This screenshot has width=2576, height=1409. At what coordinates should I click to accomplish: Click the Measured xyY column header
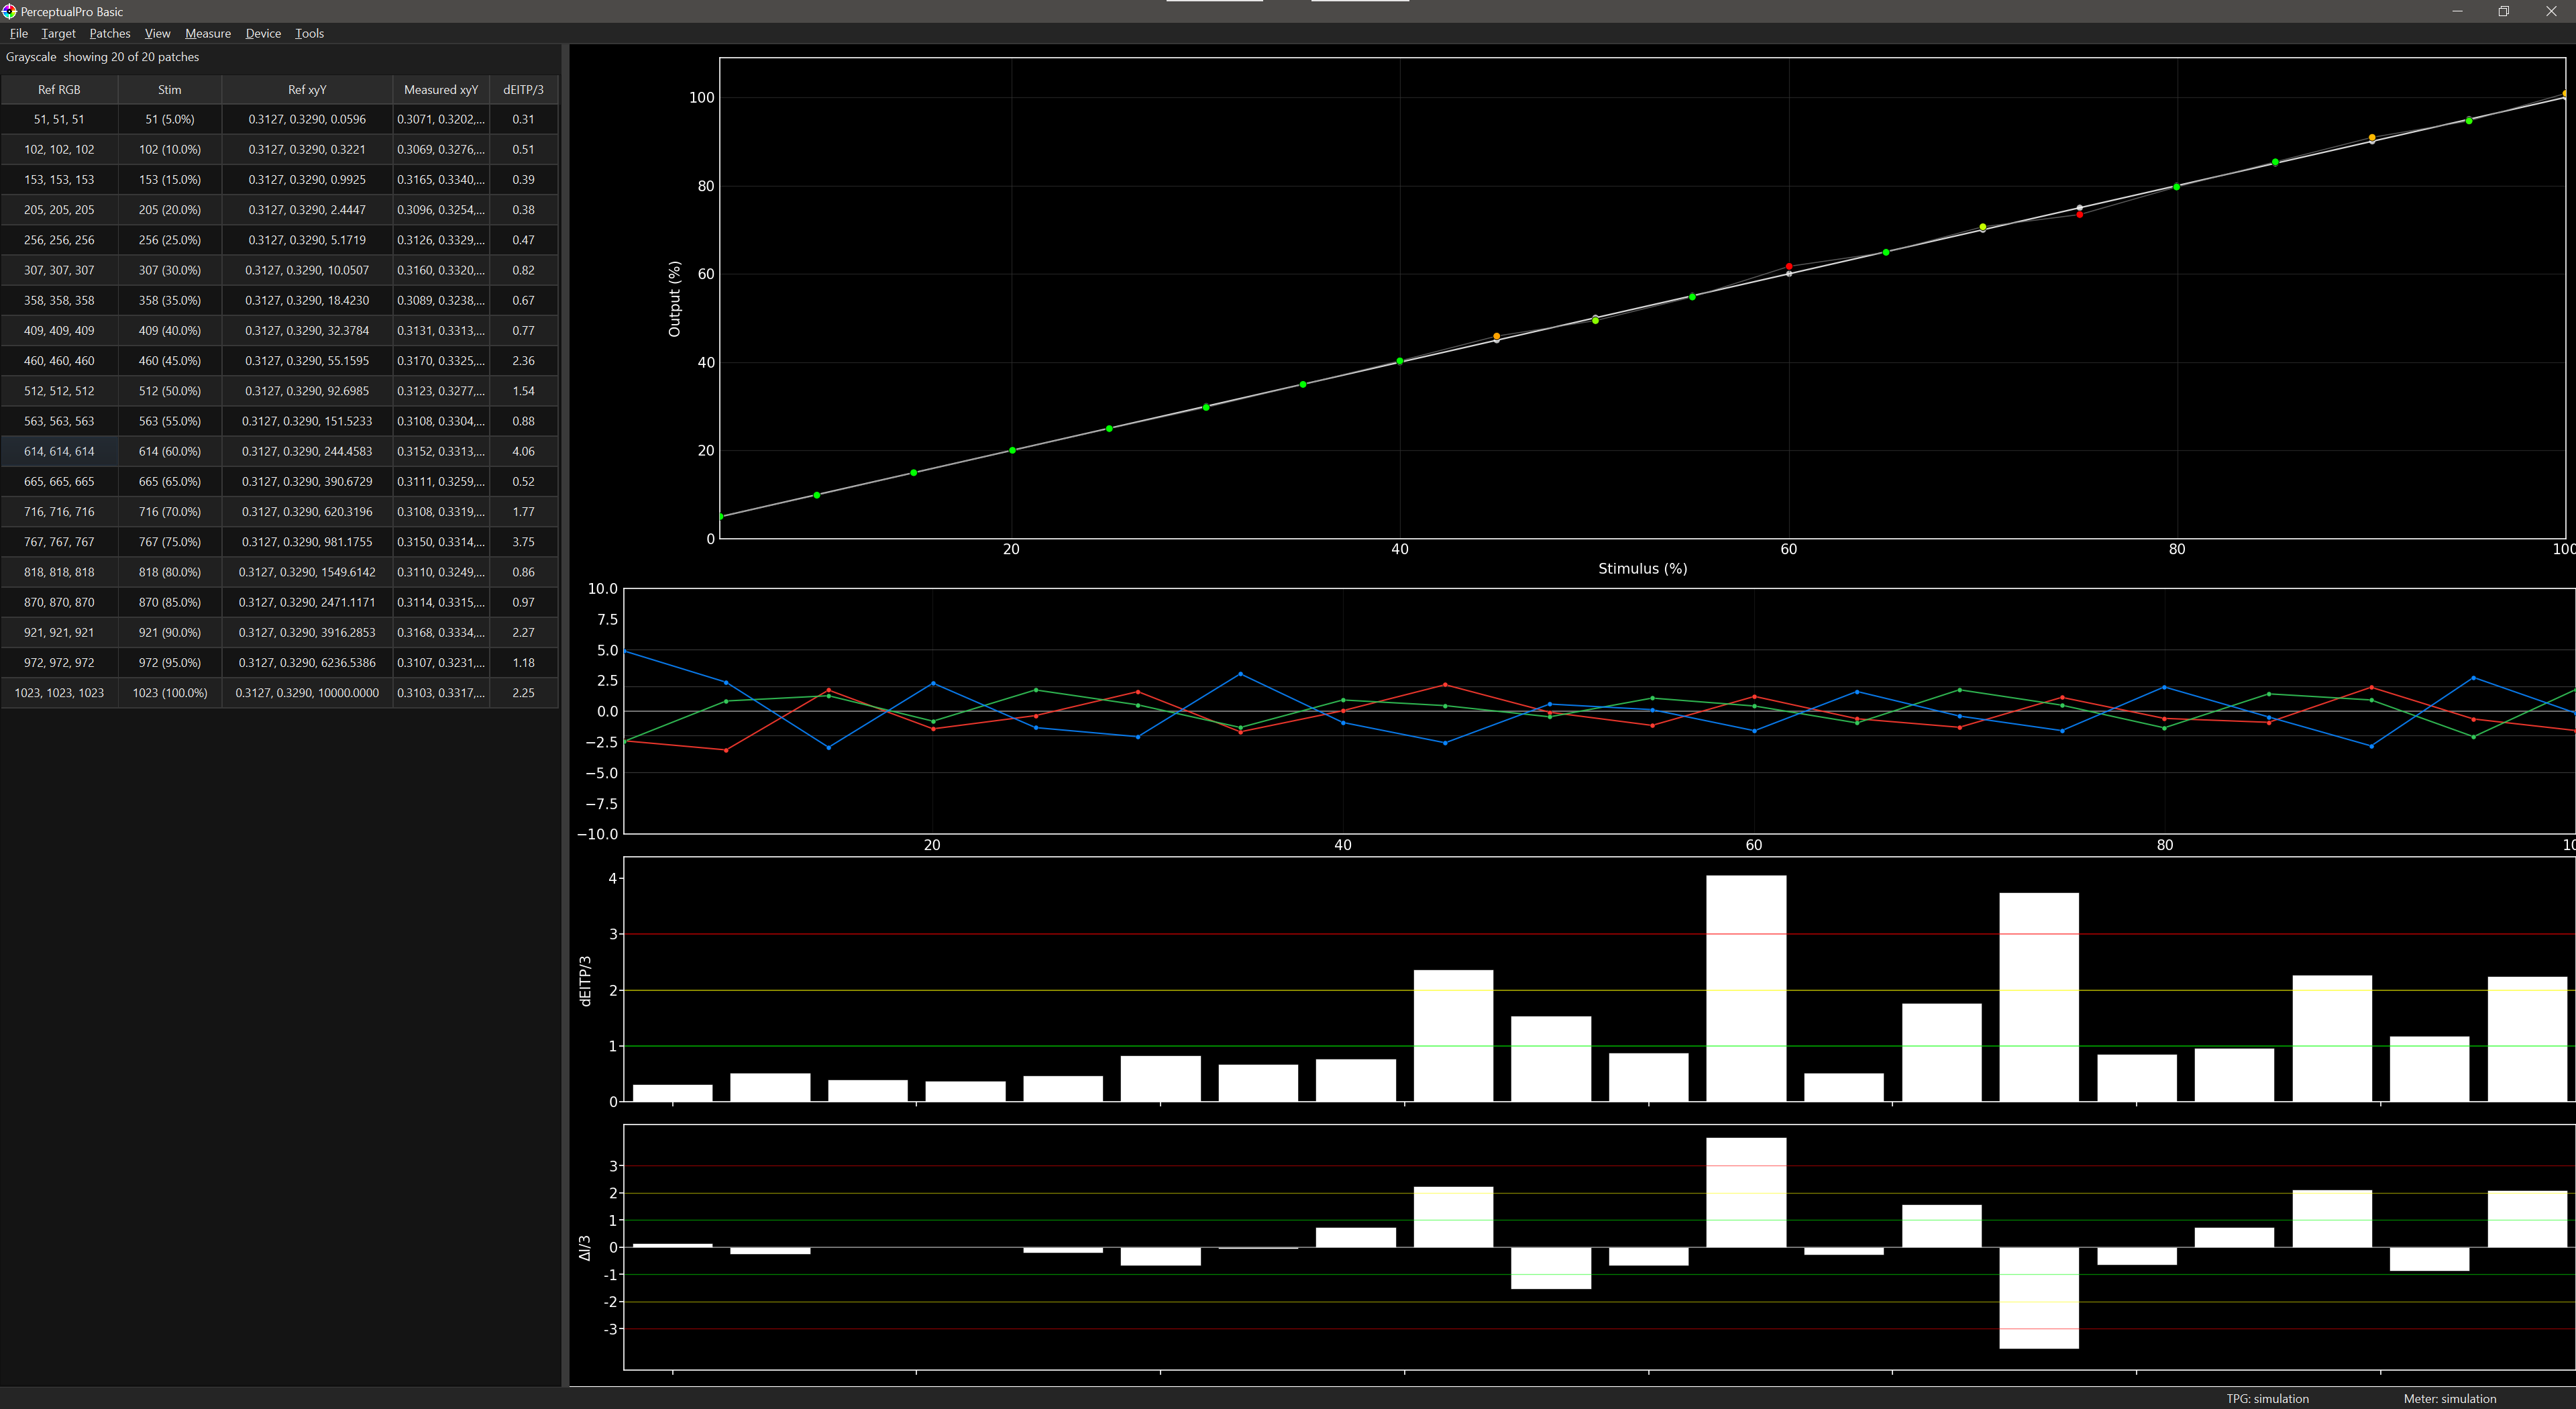point(441,89)
